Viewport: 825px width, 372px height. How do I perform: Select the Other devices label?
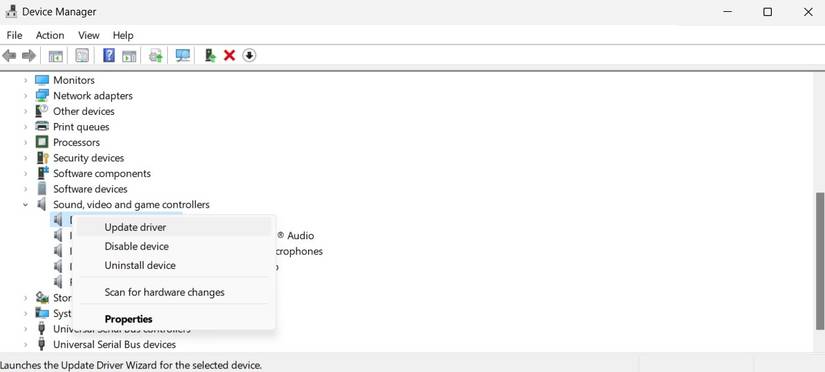84,111
